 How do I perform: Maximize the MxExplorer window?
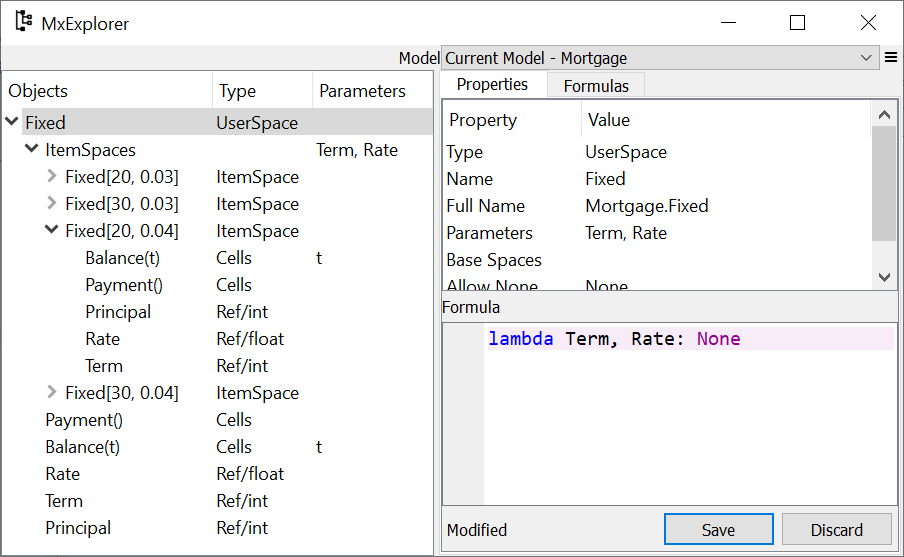point(797,23)
